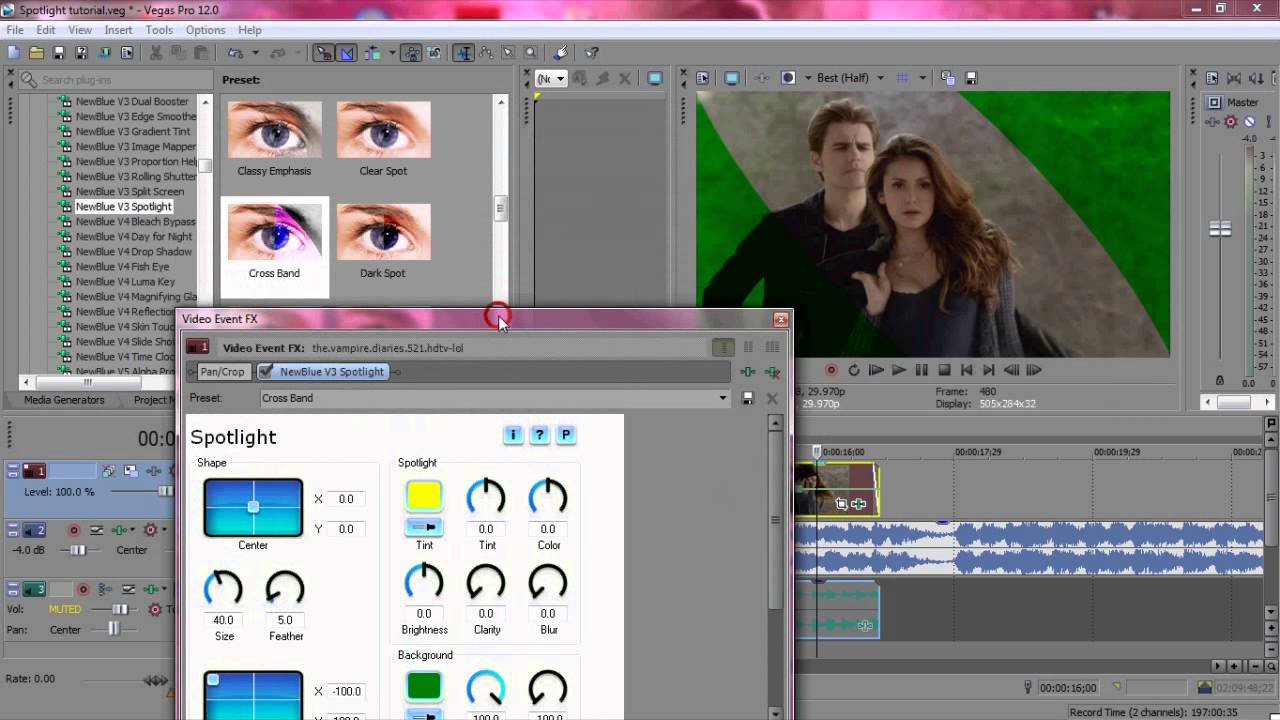The image size is (1280, 720).
Task: Click the Master automation settings gear icon
Action: click(x=1231, y=122)
